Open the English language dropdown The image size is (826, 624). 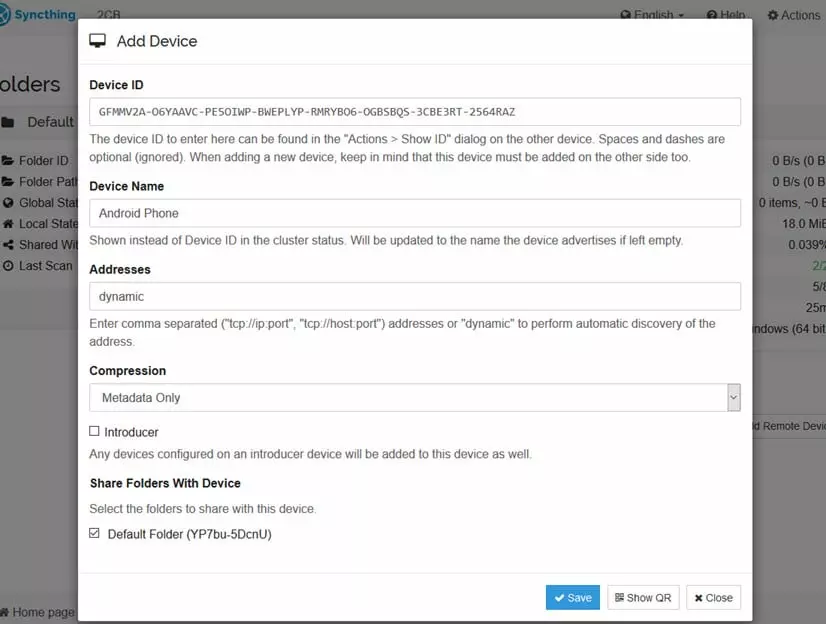653,15
